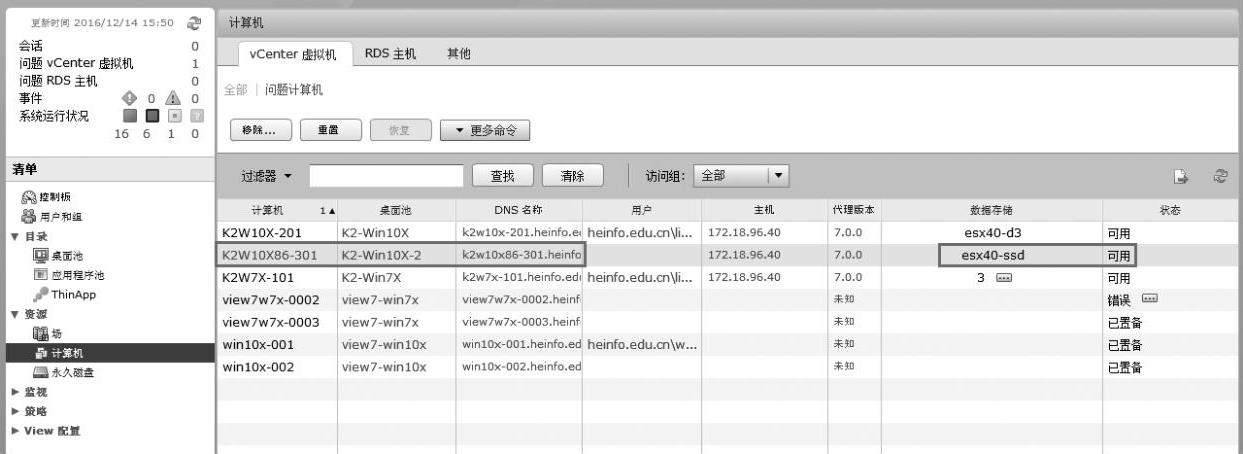Select the K2W10X86-301 computer row

728,255
